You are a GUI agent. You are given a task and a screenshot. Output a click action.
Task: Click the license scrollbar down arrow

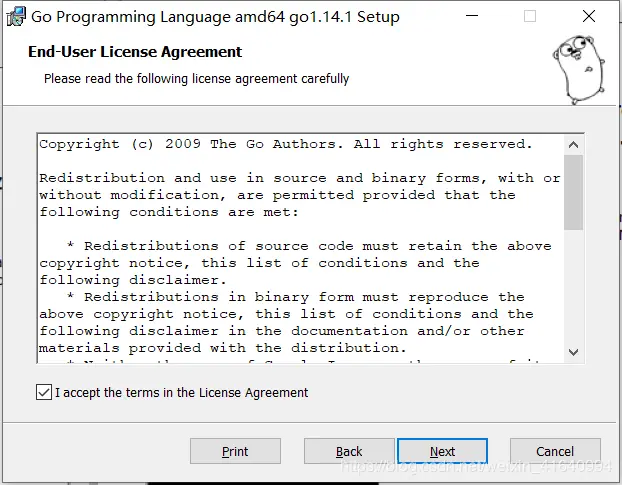pyautogui.click(x=573, y=352)
